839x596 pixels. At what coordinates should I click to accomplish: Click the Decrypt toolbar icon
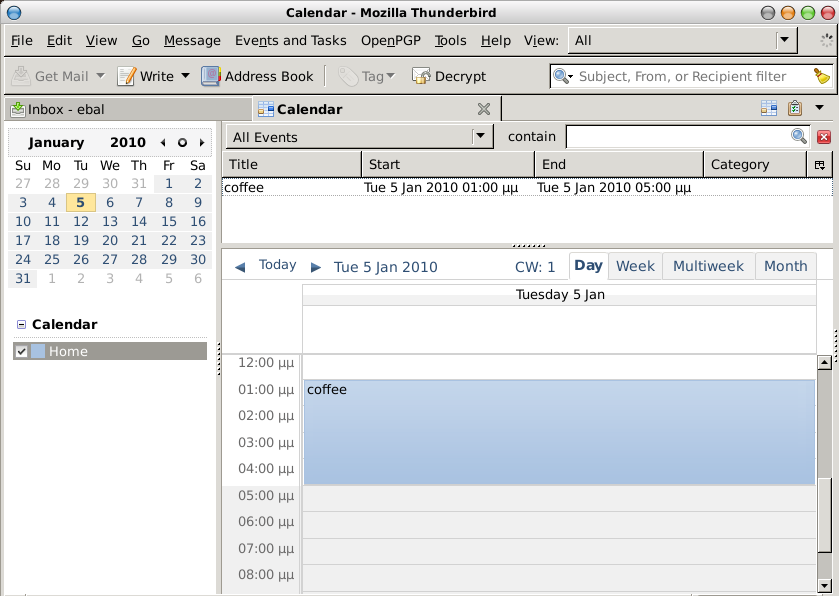coord(422,76)
